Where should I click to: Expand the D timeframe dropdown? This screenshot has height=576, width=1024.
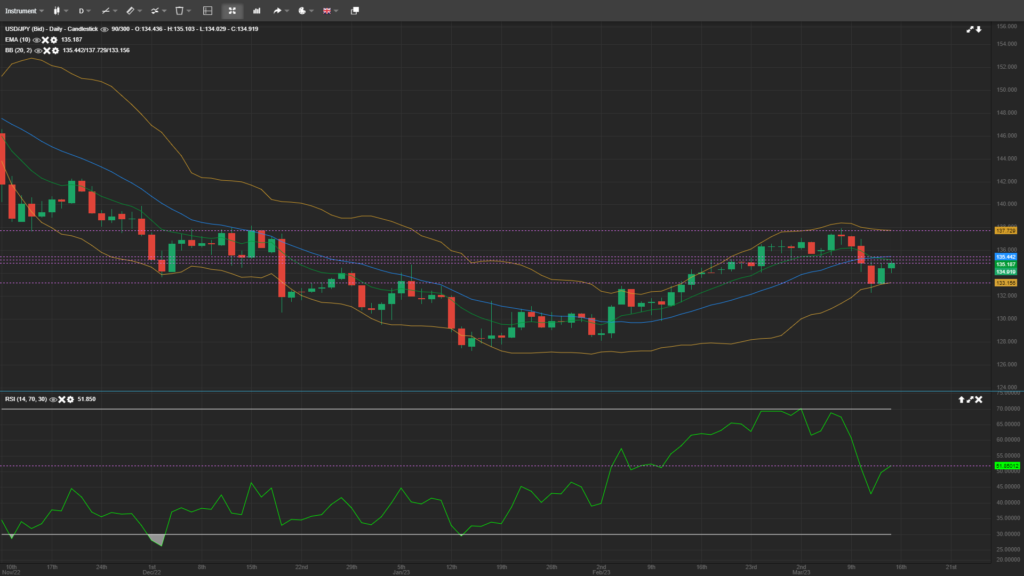coord(85,10)
